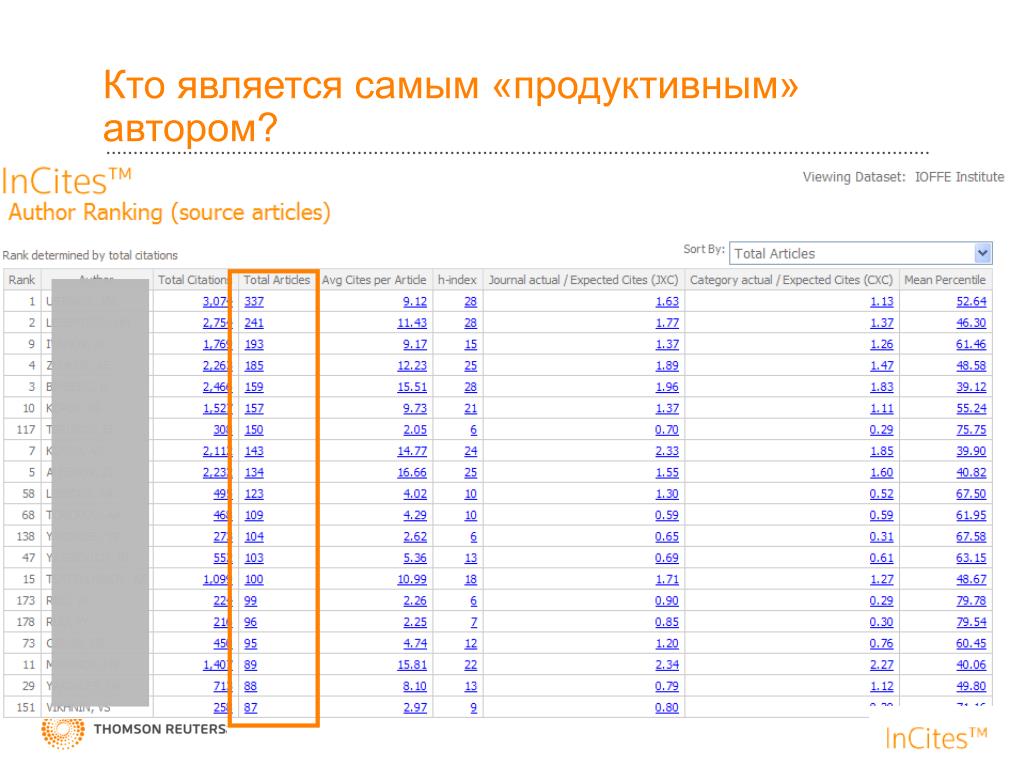Click the 12.23 average cites link
Viewport: 1024px width, 768px height.
coord(412,366)
